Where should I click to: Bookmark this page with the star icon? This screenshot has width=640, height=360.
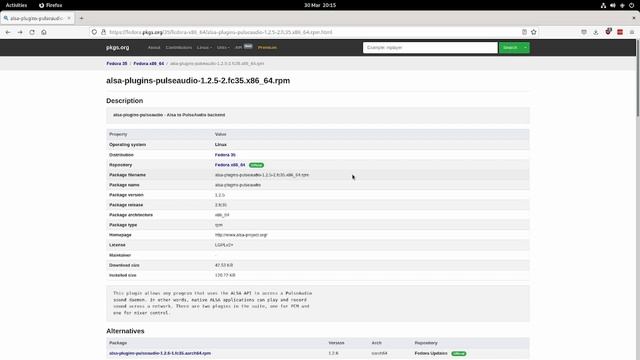533,32
